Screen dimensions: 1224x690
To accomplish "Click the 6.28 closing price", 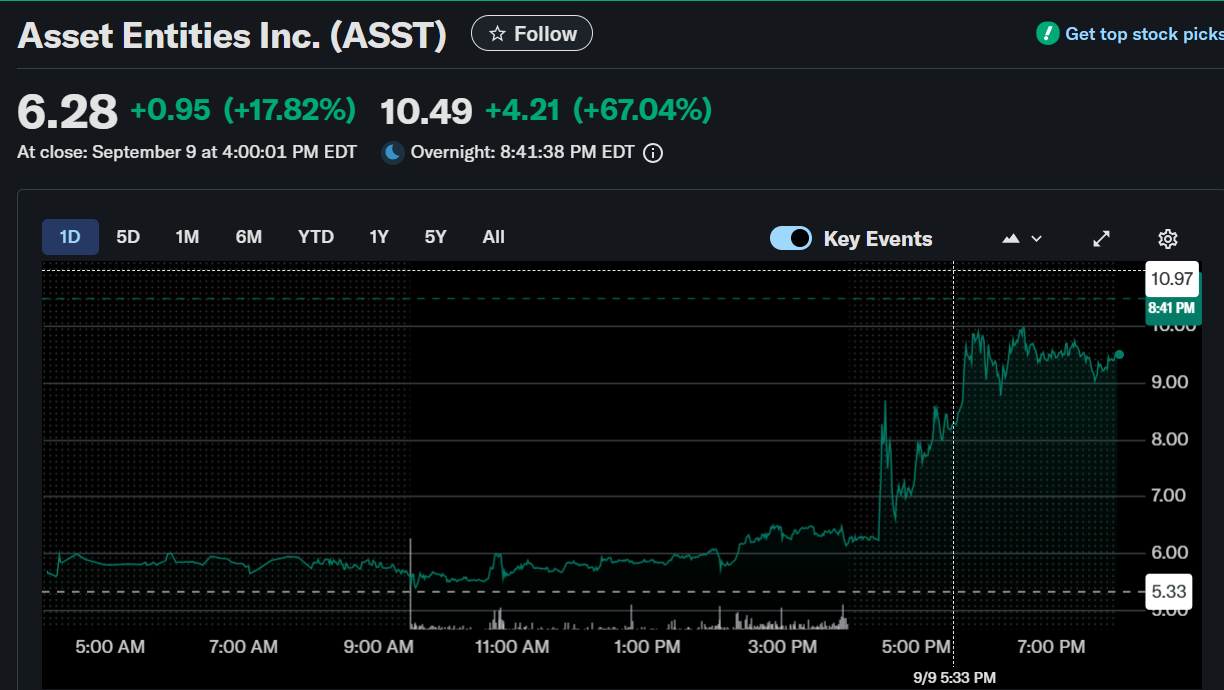I will (68, 111).
